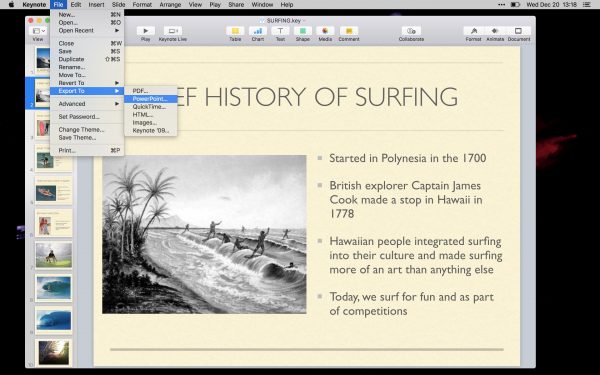Insert a Table from the toolbar

pyautogui.click(x=235, y=31)
